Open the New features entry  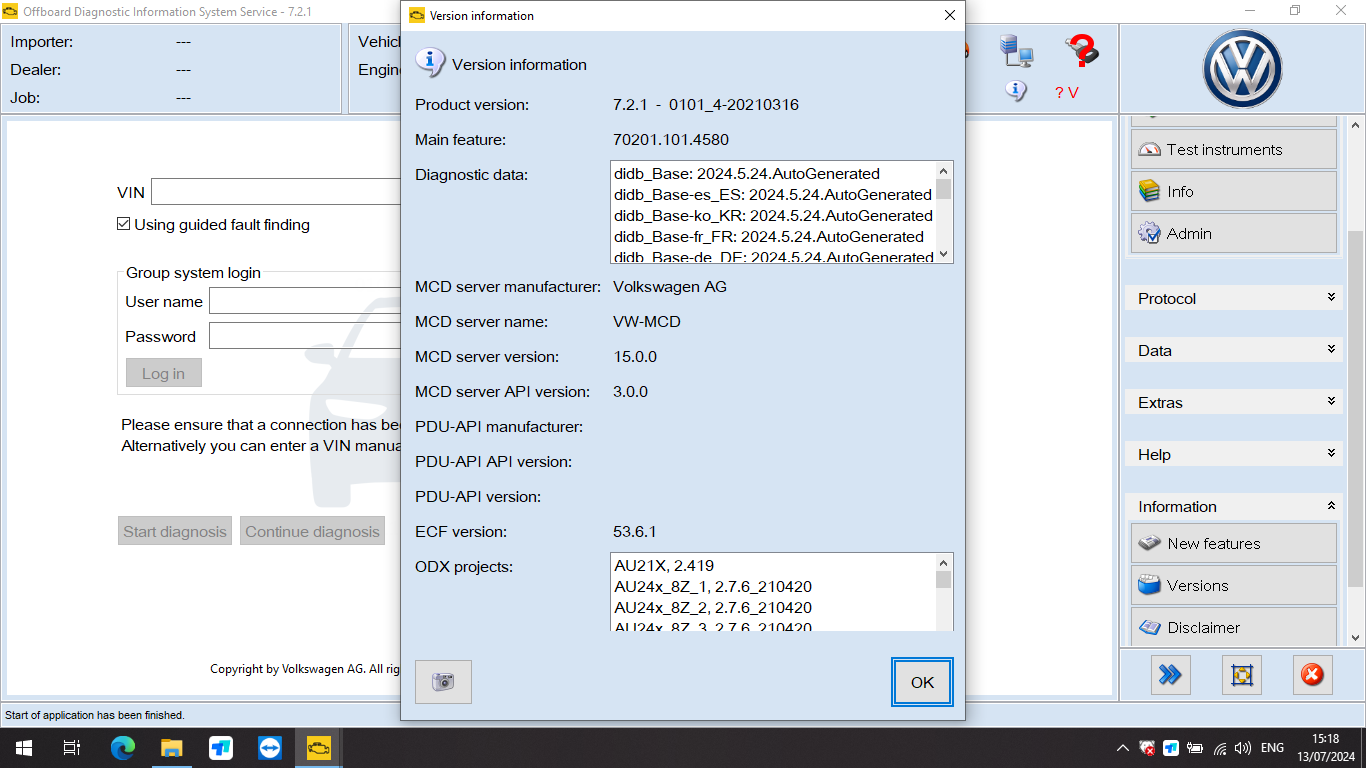click(1233, 544)
